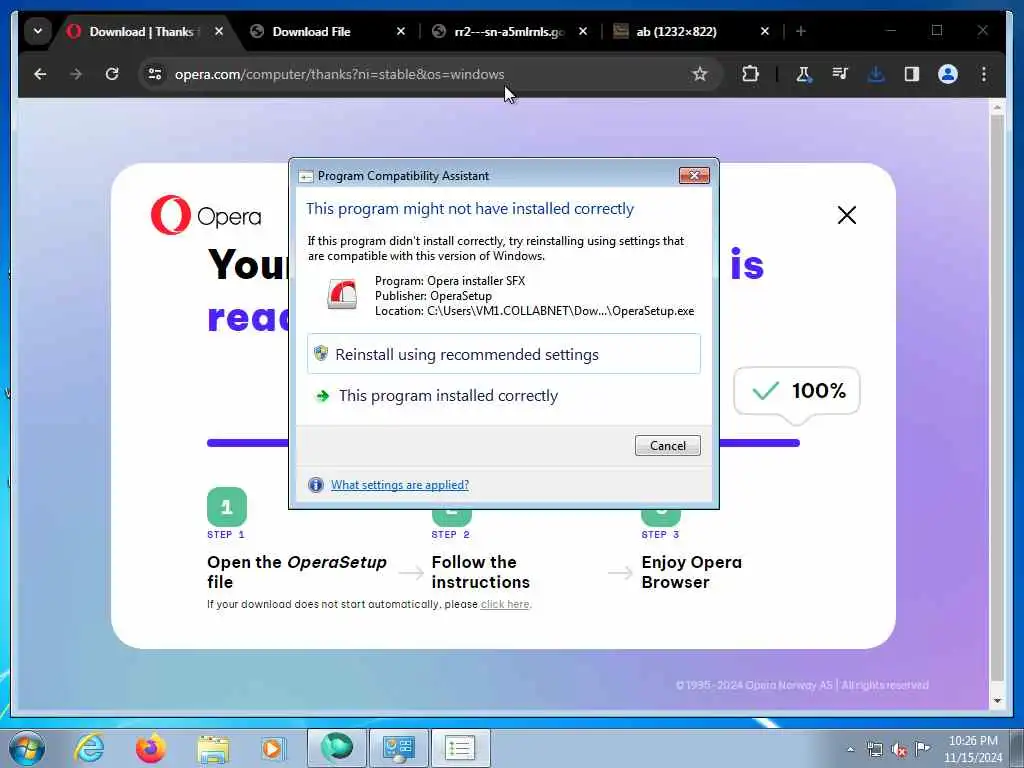Choose Reinstall using recommended settings
1024x768 pixels.
(504, 354)
